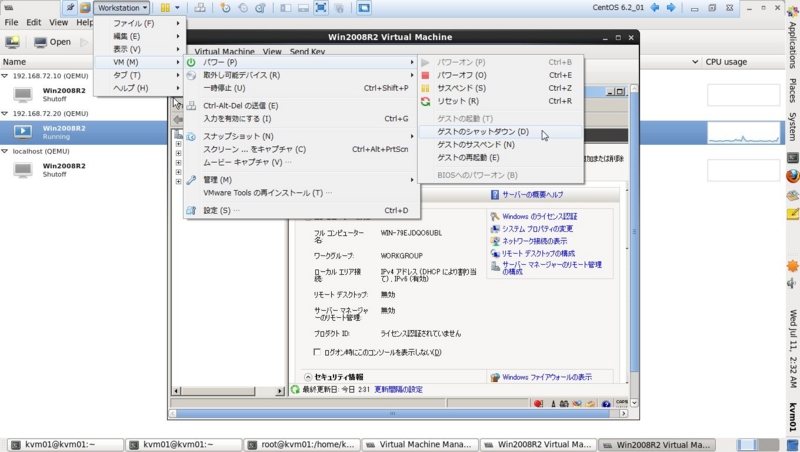Click the red power off square icon
This screenshot has height=452, width=800.
(425, 75)
